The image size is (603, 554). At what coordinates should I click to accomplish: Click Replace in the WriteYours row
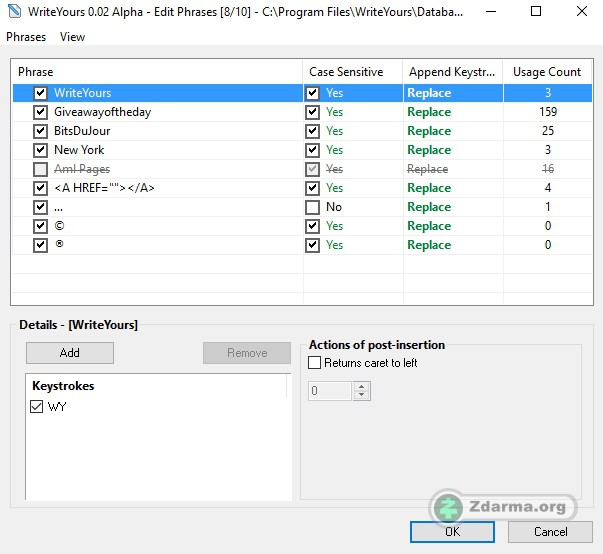pyautogui.click(x=429, y=93)
